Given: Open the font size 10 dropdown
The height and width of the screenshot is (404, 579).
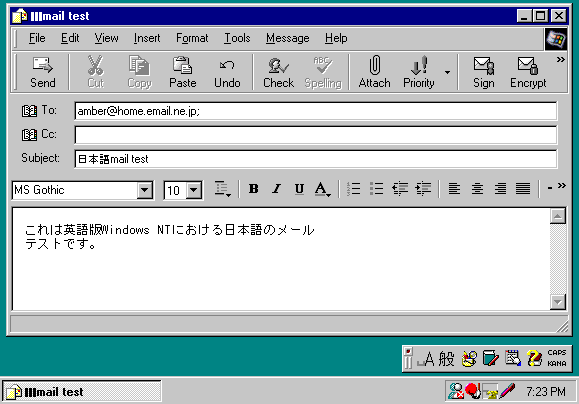Looking at the screenshot, I should (x=194, y=191).
